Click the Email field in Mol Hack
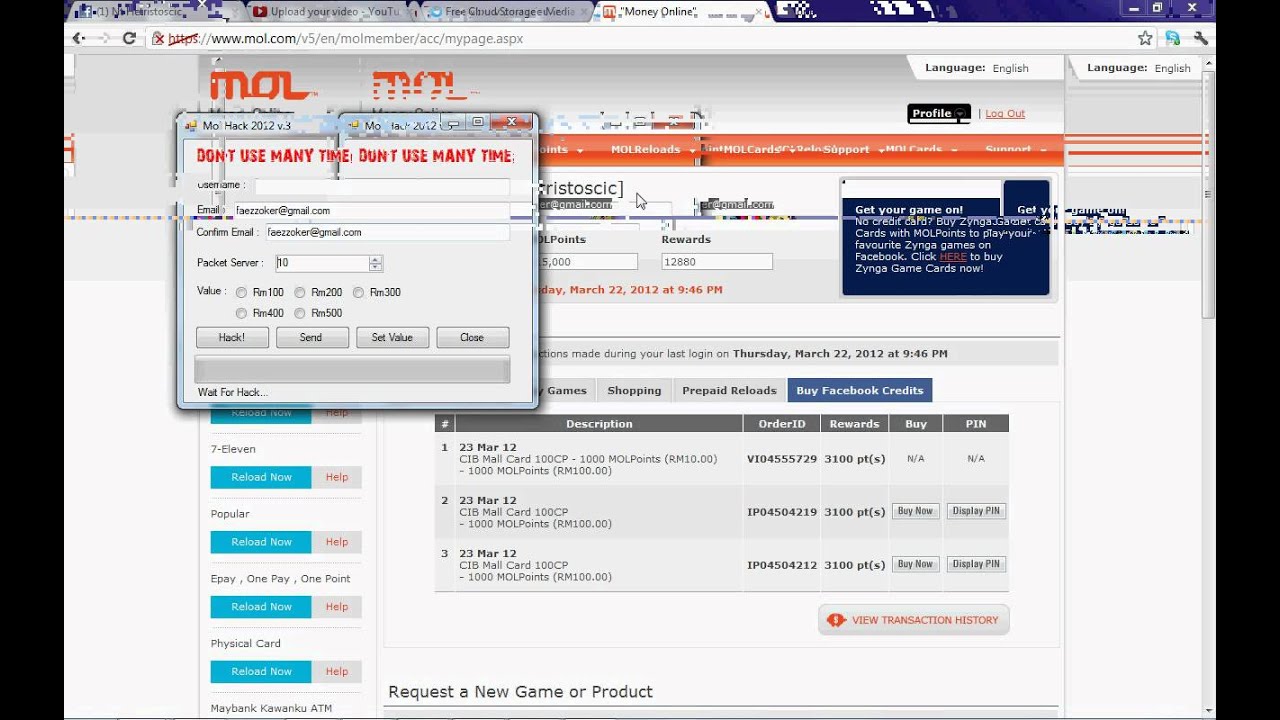Screen dimensions: 1280x720 coord(369,211)
